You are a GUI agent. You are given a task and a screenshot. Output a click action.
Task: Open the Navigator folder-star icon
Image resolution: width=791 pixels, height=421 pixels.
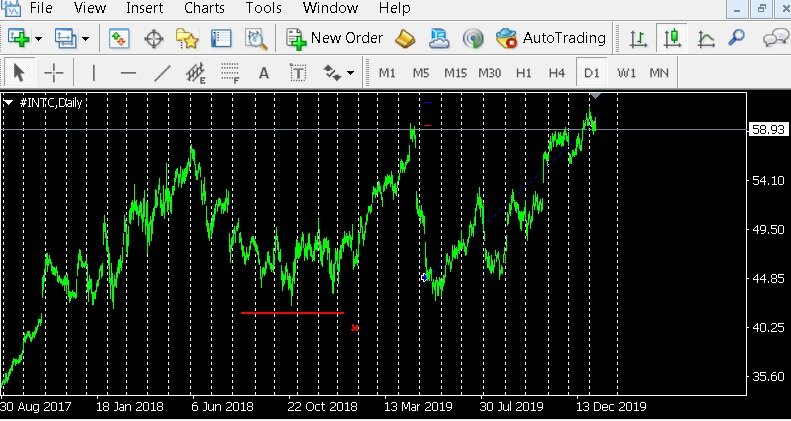[187, 38]
